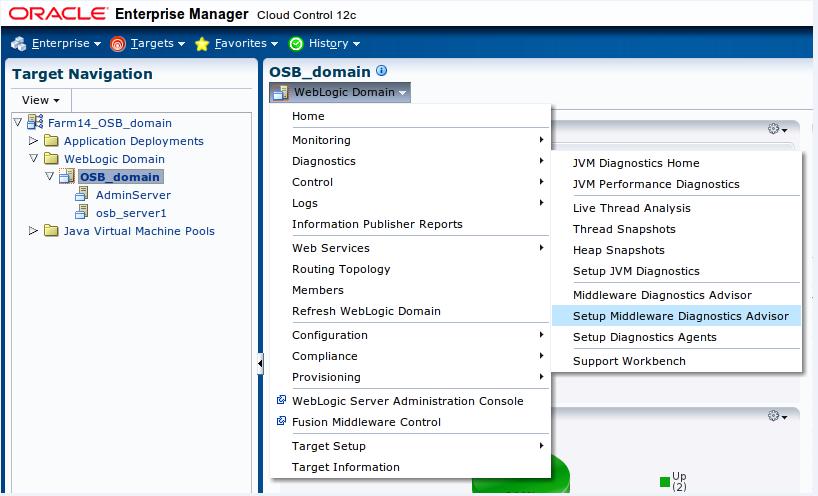The image size is (818, 496).
Task: Open the lower region gear settings menu
Action: [777, 416]
